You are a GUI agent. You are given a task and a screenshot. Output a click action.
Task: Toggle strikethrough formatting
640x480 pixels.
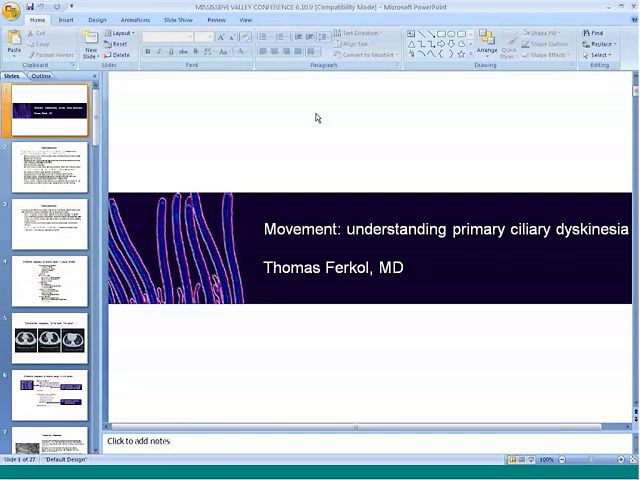point(184,51)
